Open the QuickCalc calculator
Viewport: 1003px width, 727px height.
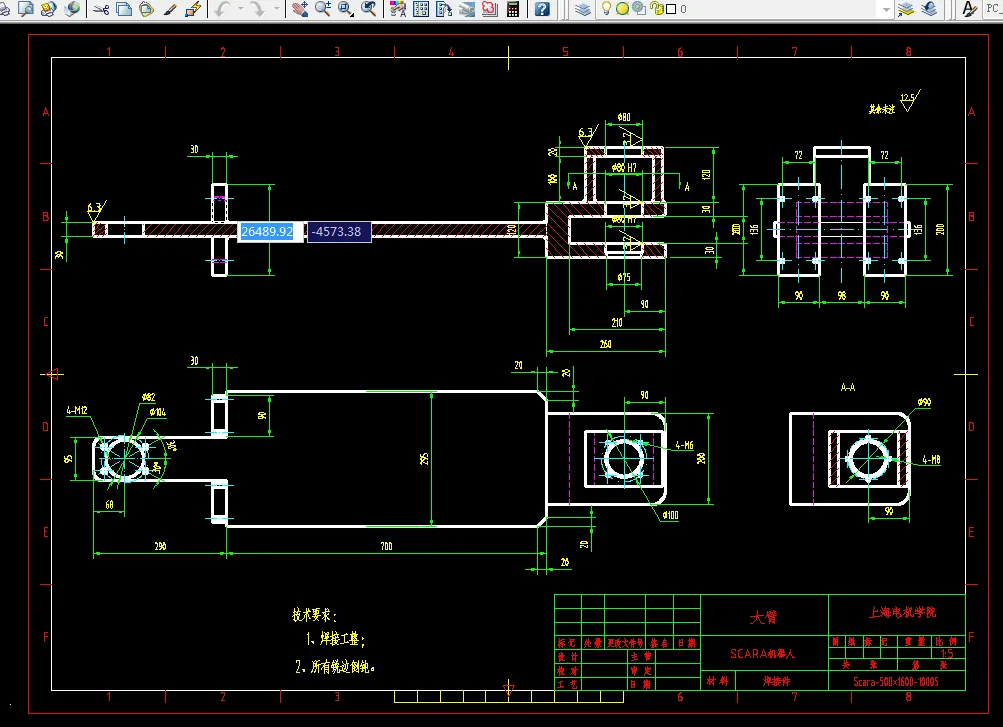(x=513, y=9)
